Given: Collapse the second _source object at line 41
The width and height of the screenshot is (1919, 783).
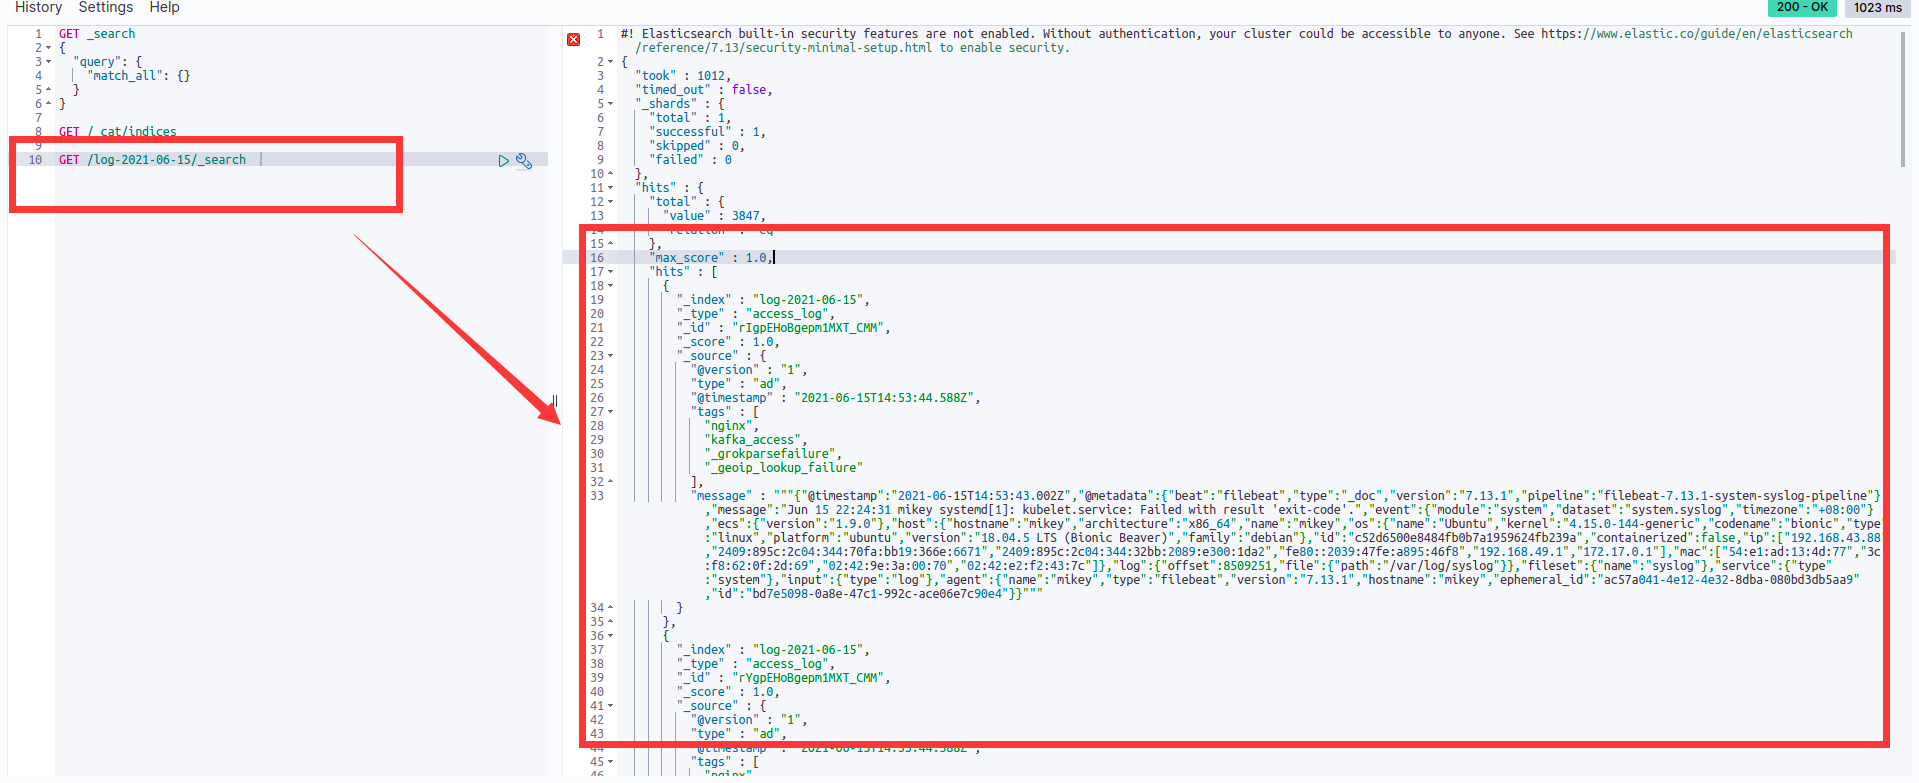Looking at the screenshot, I should 611,706.
